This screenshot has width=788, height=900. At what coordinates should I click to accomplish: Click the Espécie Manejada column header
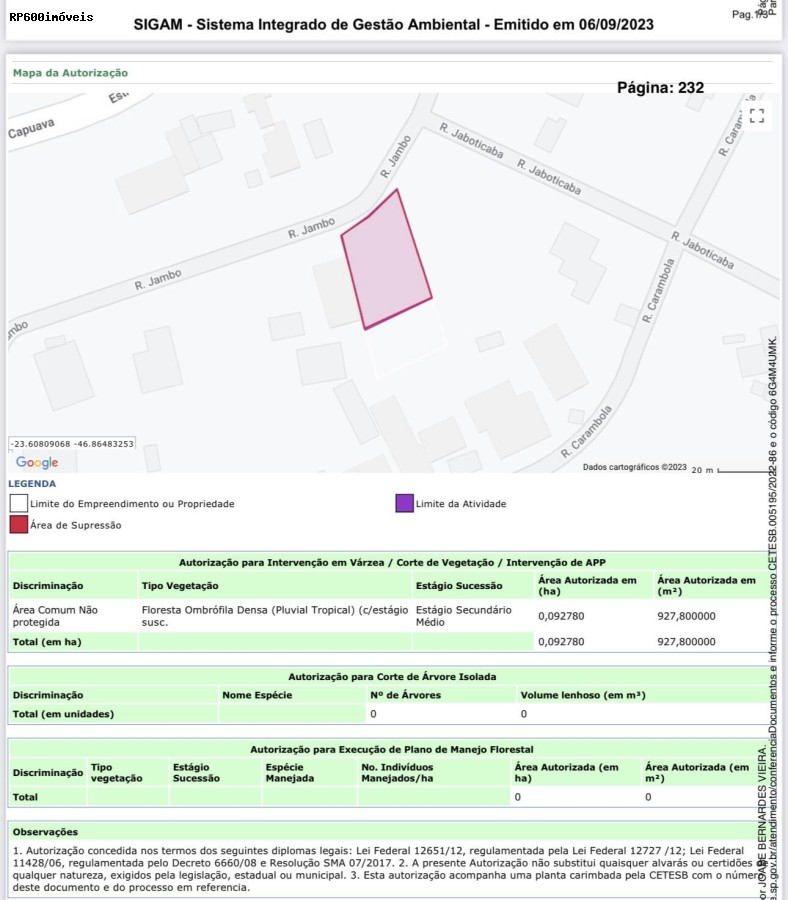(290, 772)
